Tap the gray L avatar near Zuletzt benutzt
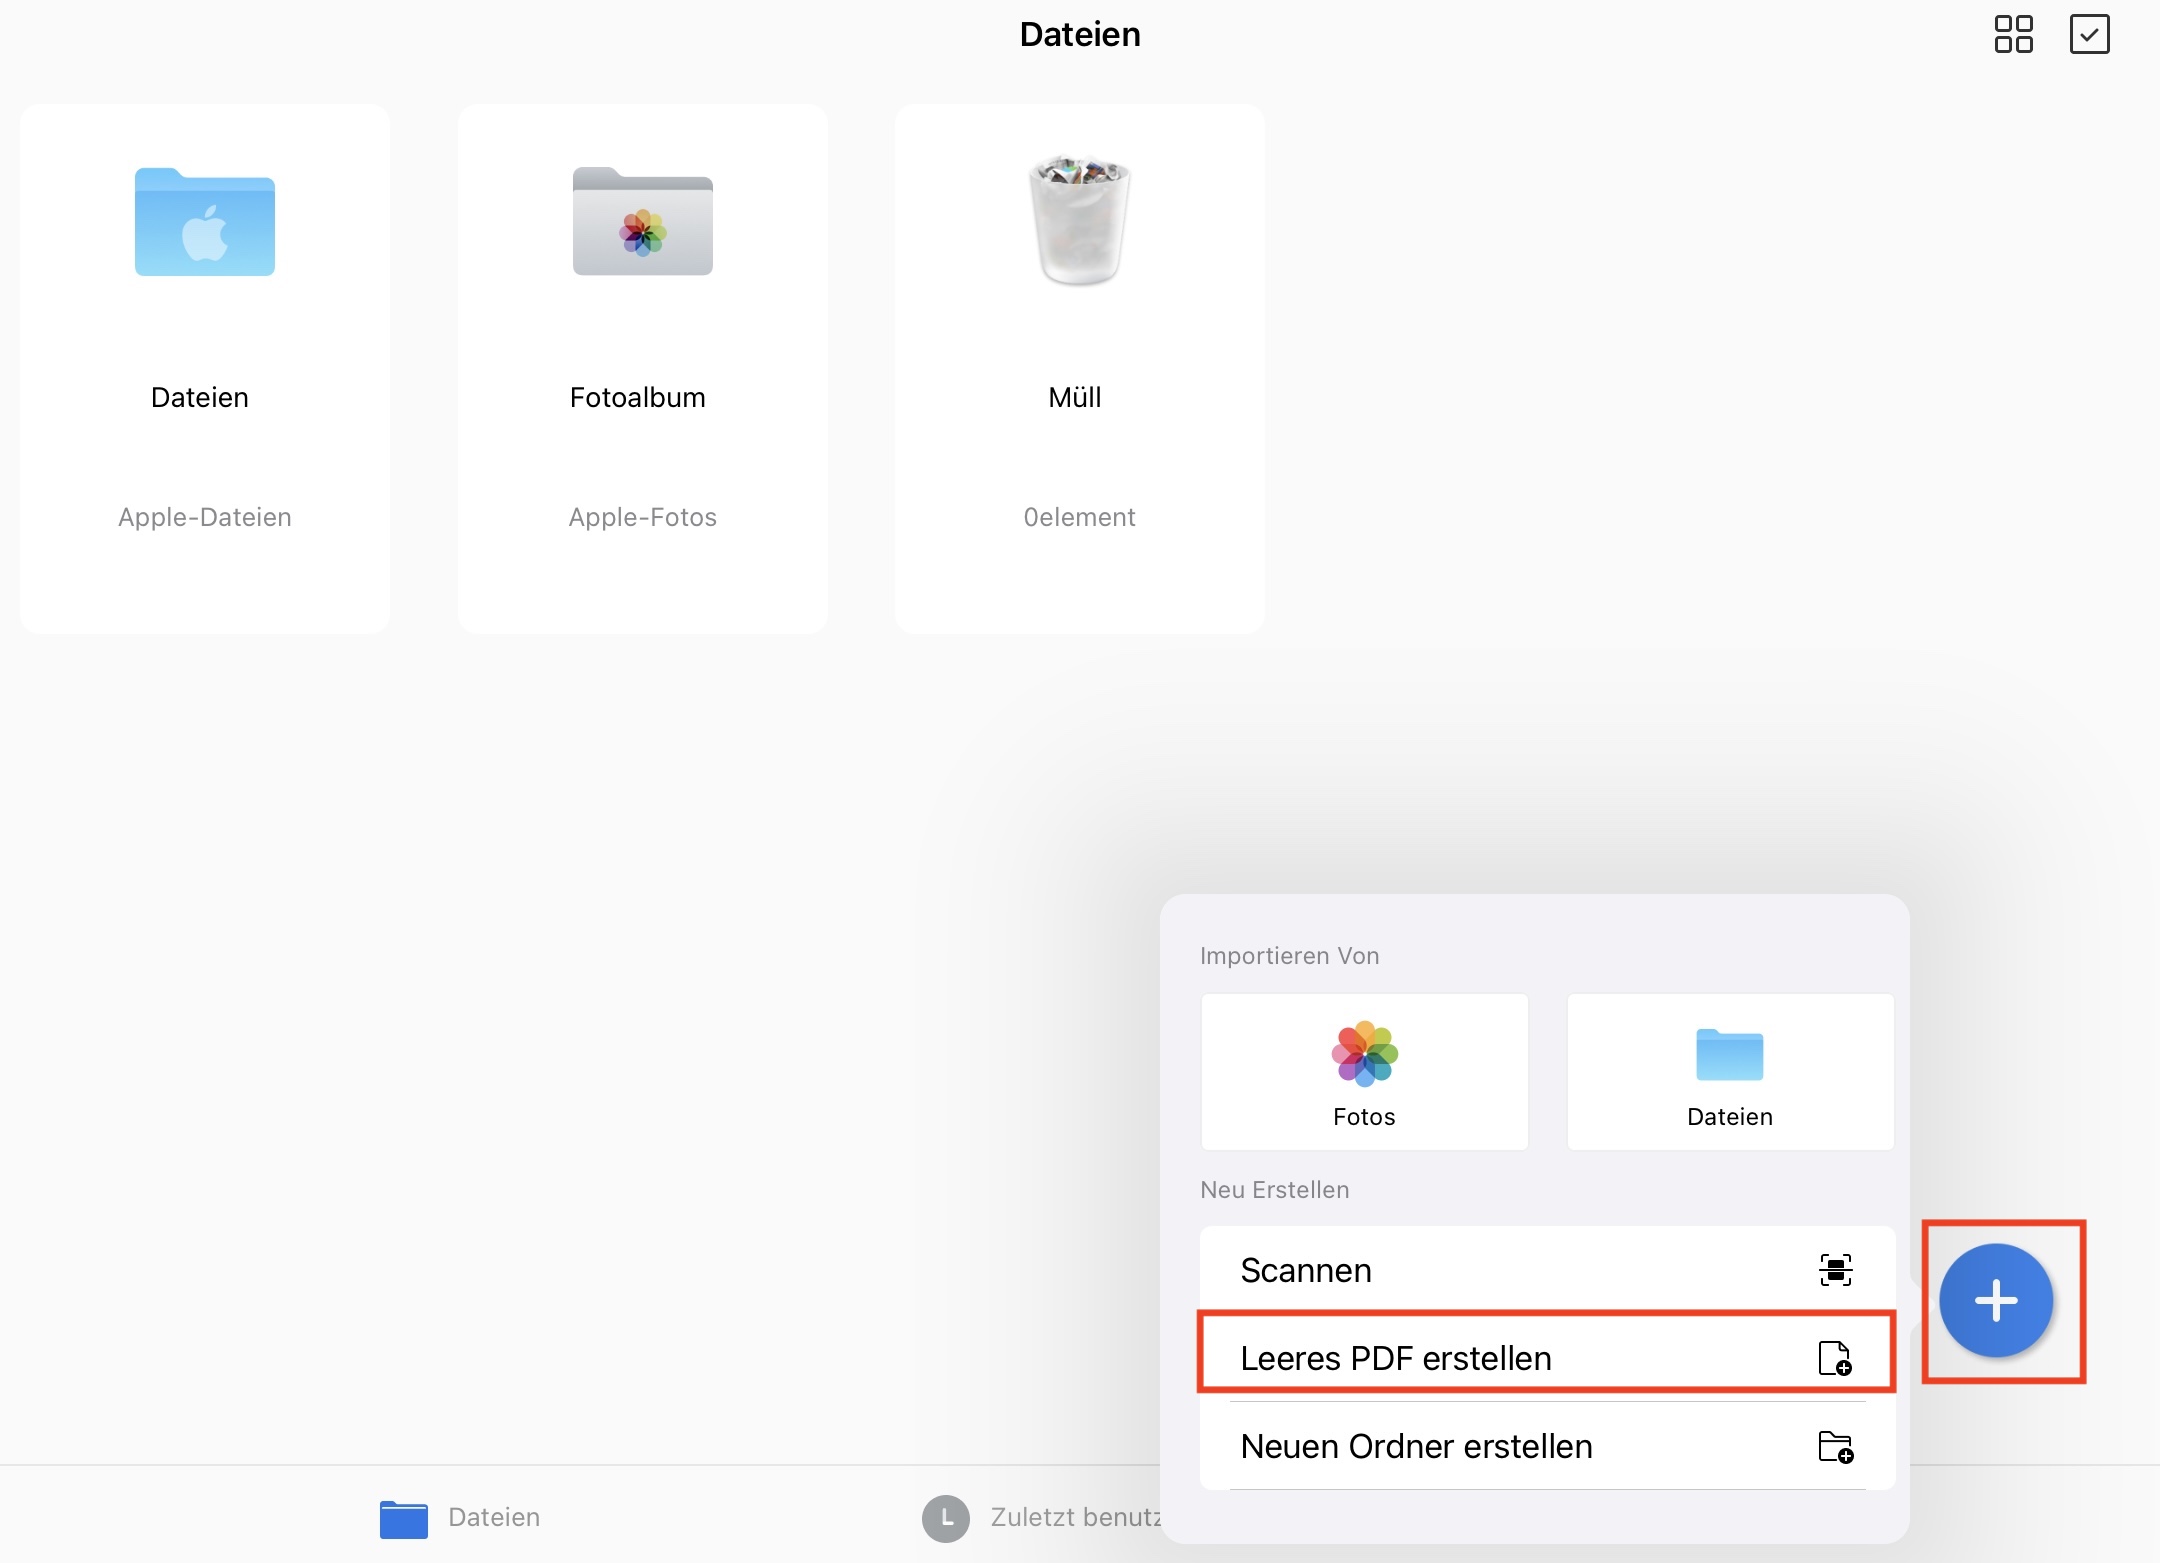This screenshot has width=2160, height=1563. pos(944,1517)
